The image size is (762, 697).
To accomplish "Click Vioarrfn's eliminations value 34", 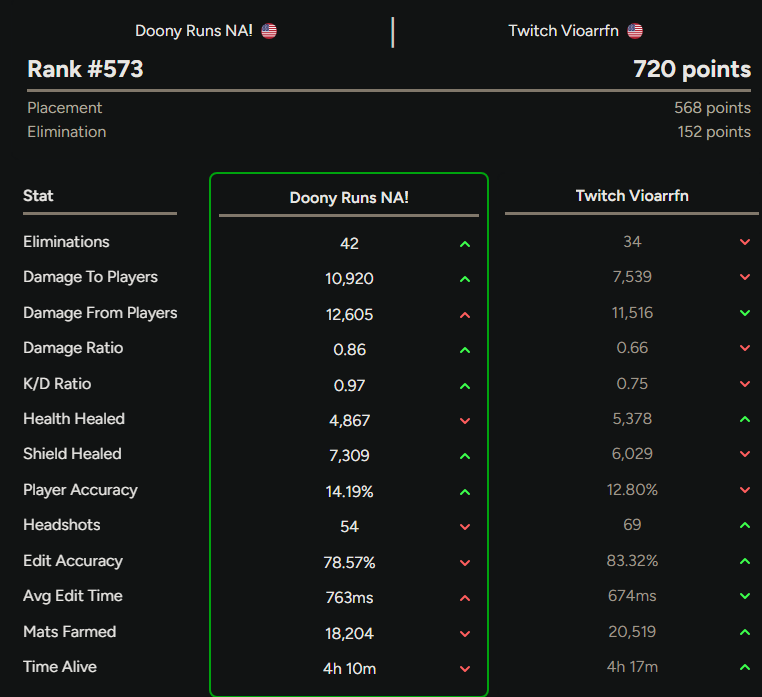I will coord(632,242).
